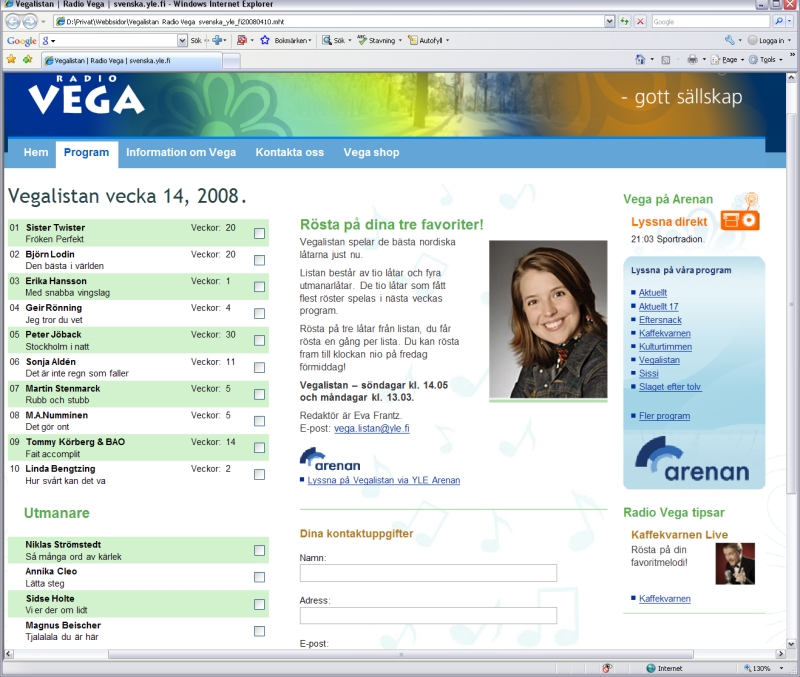Click the small arenan logo under the e-mail
The width and height of the screenshot is (800, 677).
click(x=330, y=460)
